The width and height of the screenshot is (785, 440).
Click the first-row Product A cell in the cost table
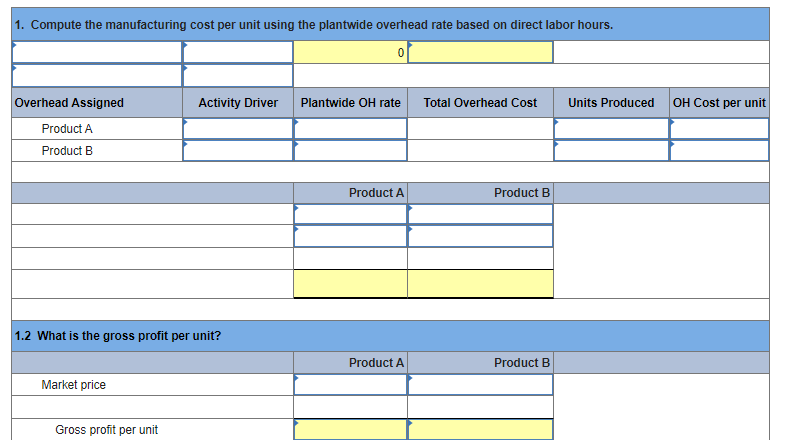(350, 214)
